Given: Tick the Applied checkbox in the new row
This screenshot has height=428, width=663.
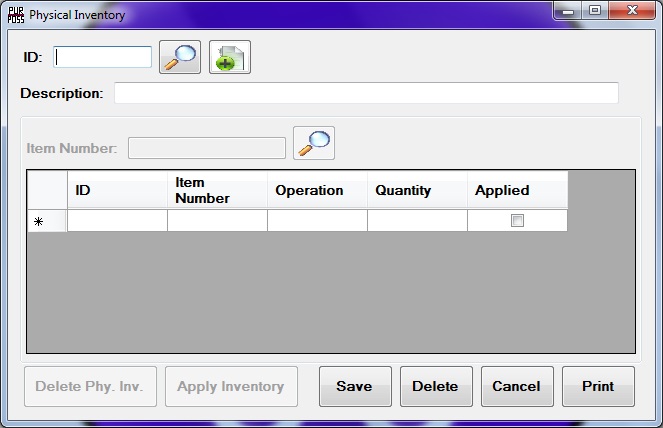Looking at the screenshot, I should pyautogui.click(x=517, y=221).
